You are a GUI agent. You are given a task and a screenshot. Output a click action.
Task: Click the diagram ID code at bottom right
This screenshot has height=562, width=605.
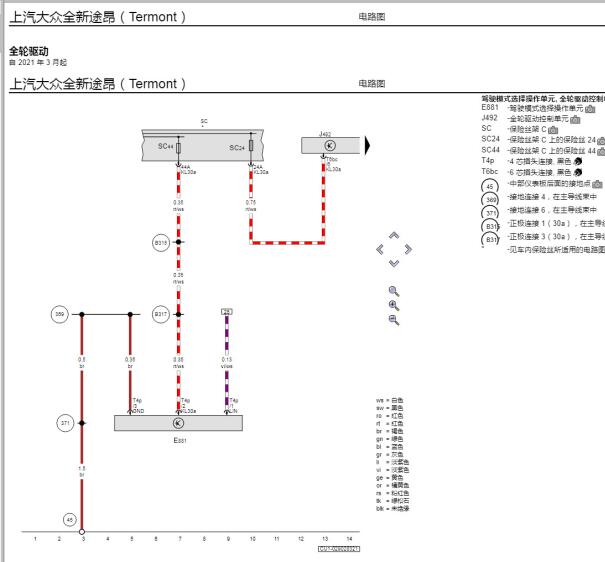pos(339,549)
